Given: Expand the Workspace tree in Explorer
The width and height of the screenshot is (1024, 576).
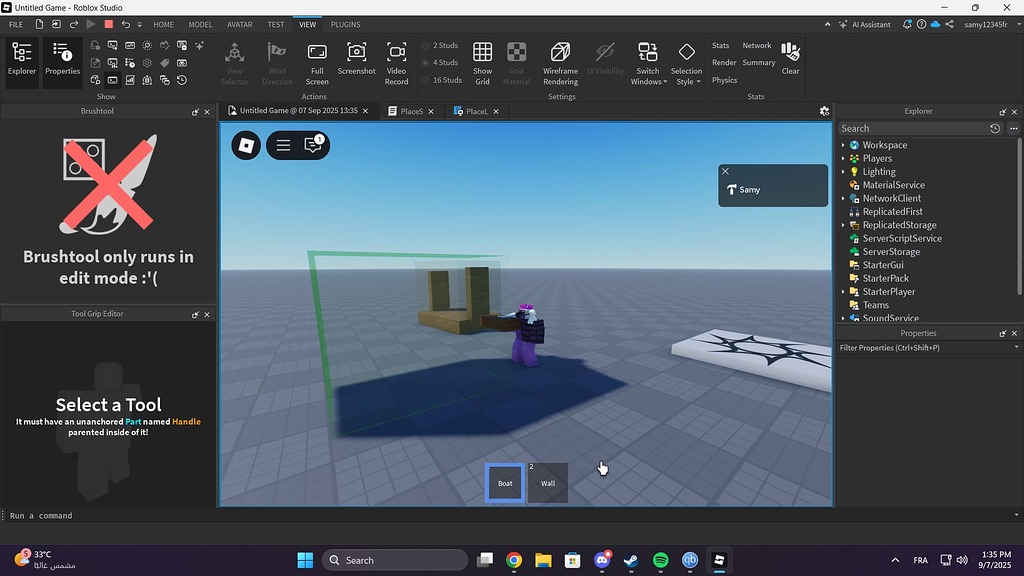Looking at the screenshot, I should tap(845, 145).
